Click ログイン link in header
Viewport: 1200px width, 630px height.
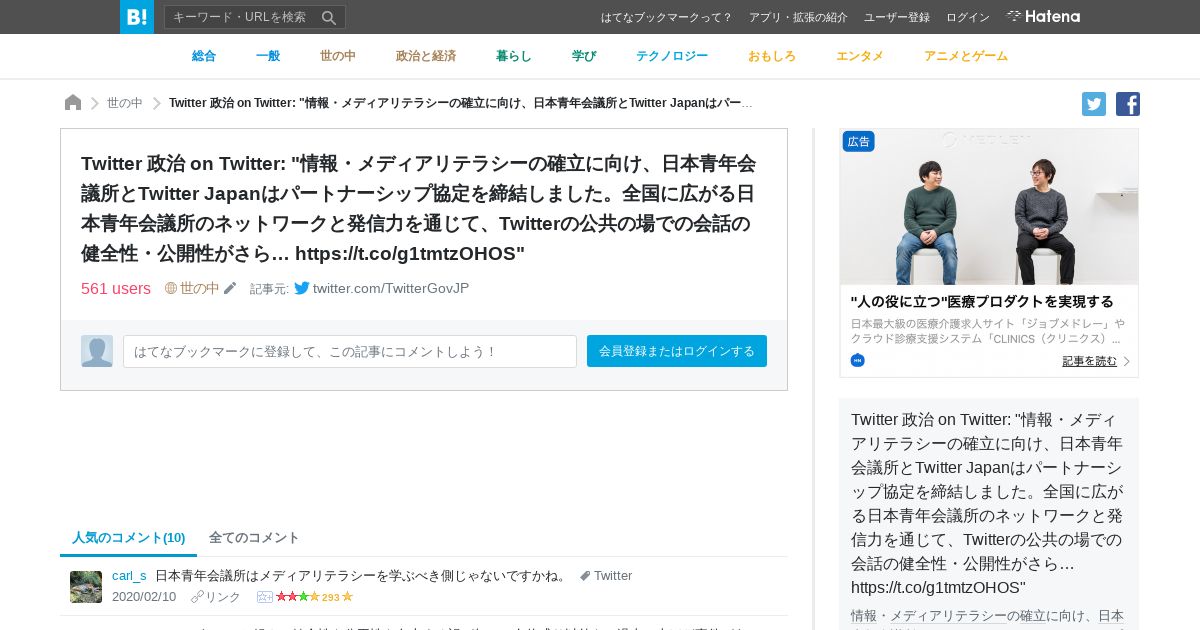(x=968, y=17)
